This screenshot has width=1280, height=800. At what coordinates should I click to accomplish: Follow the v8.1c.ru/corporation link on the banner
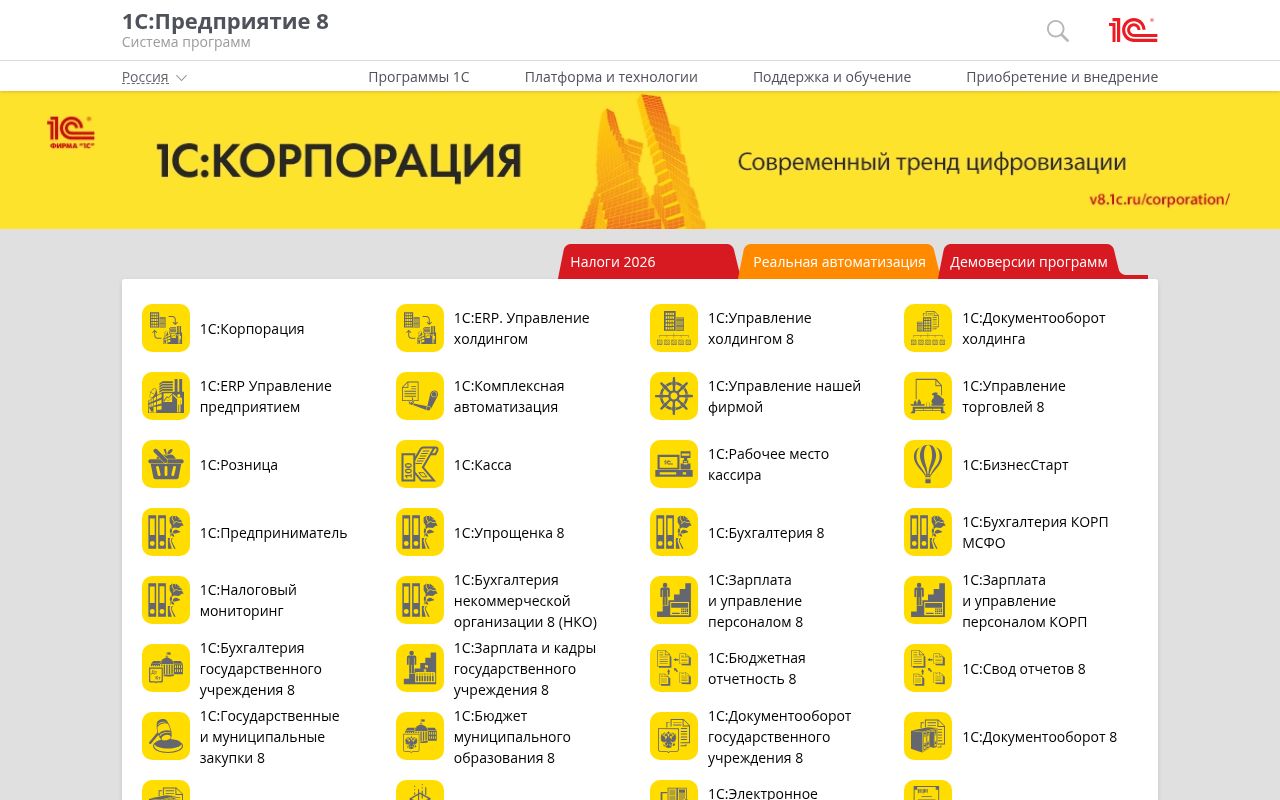[x=1161, y=199]
